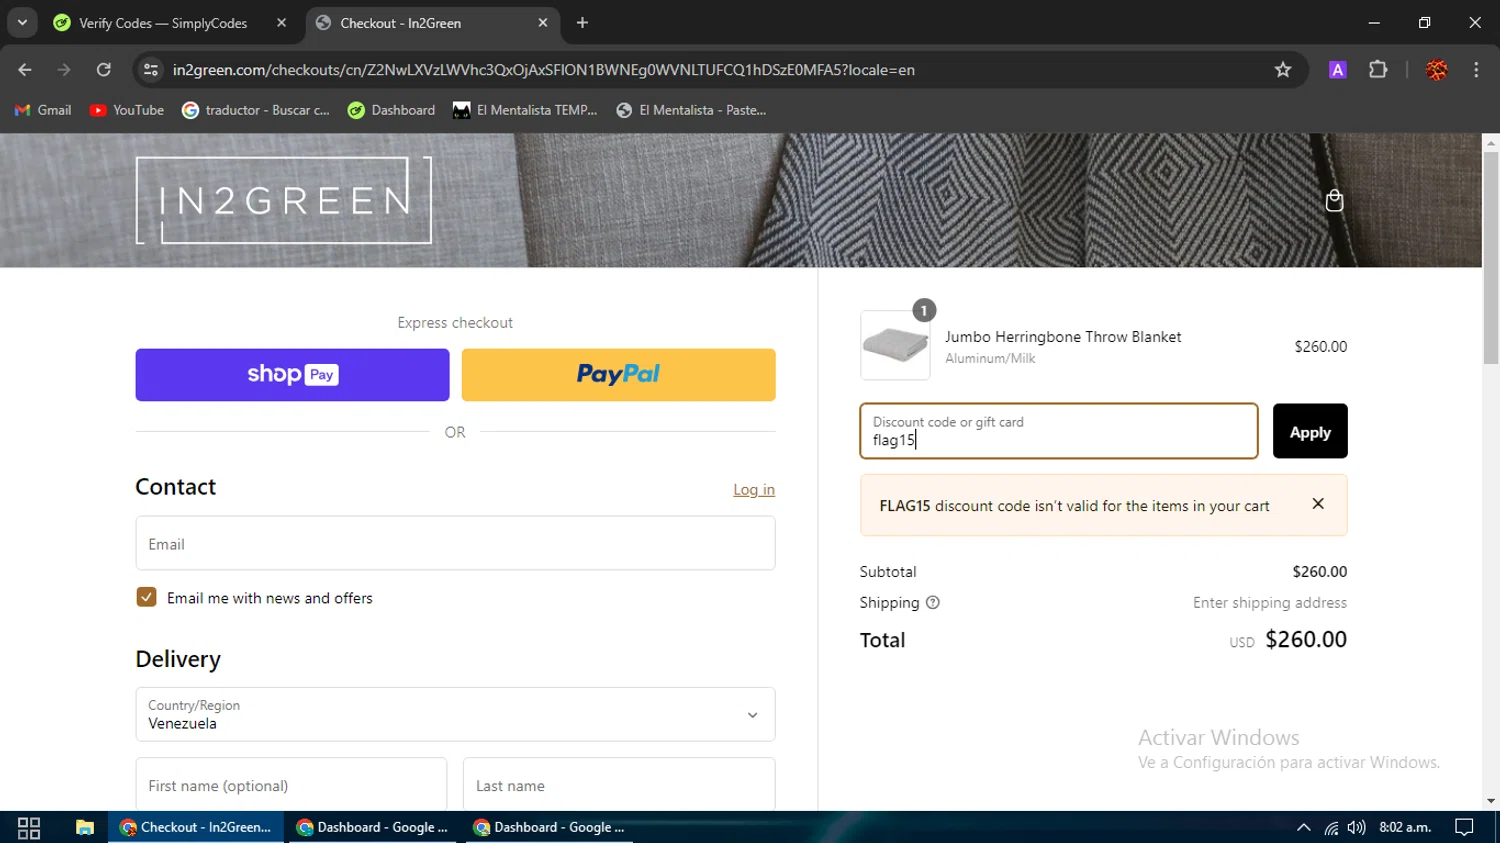Click the Jumbo Herringbone Throw Blanket name
Image resolution: width=1500 pixels, height=843 pixels.
coord(1063,337)
